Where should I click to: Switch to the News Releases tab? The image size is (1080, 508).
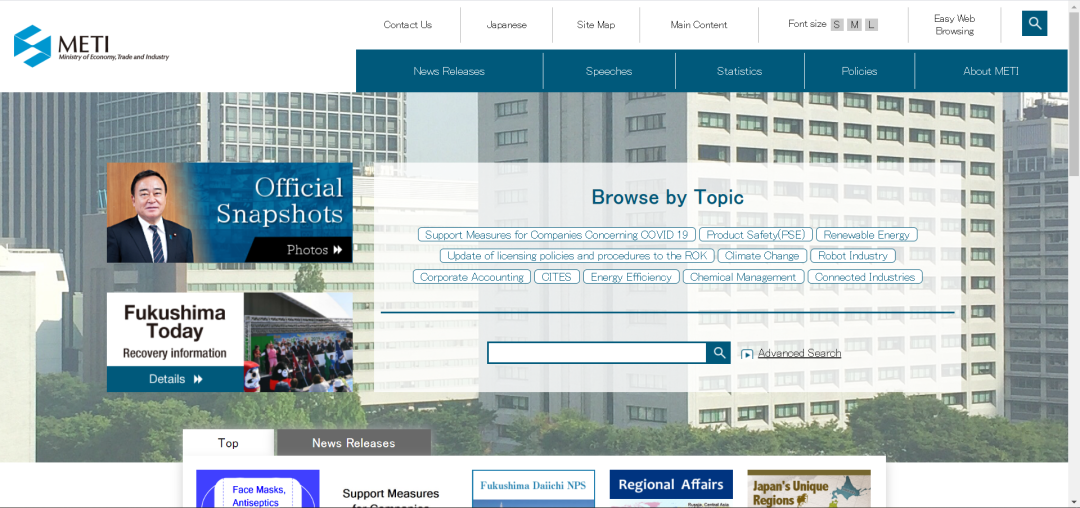tap(353, 443)
